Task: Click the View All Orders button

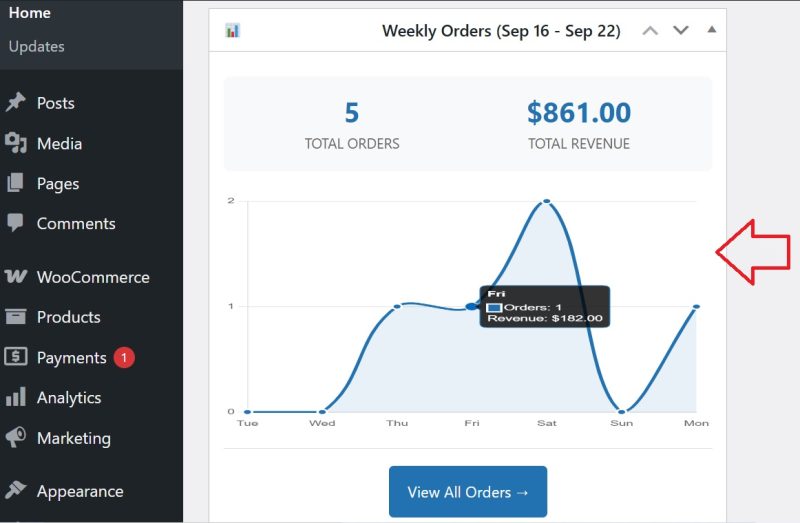Action: pyautogui.click(x=468, y=492)
